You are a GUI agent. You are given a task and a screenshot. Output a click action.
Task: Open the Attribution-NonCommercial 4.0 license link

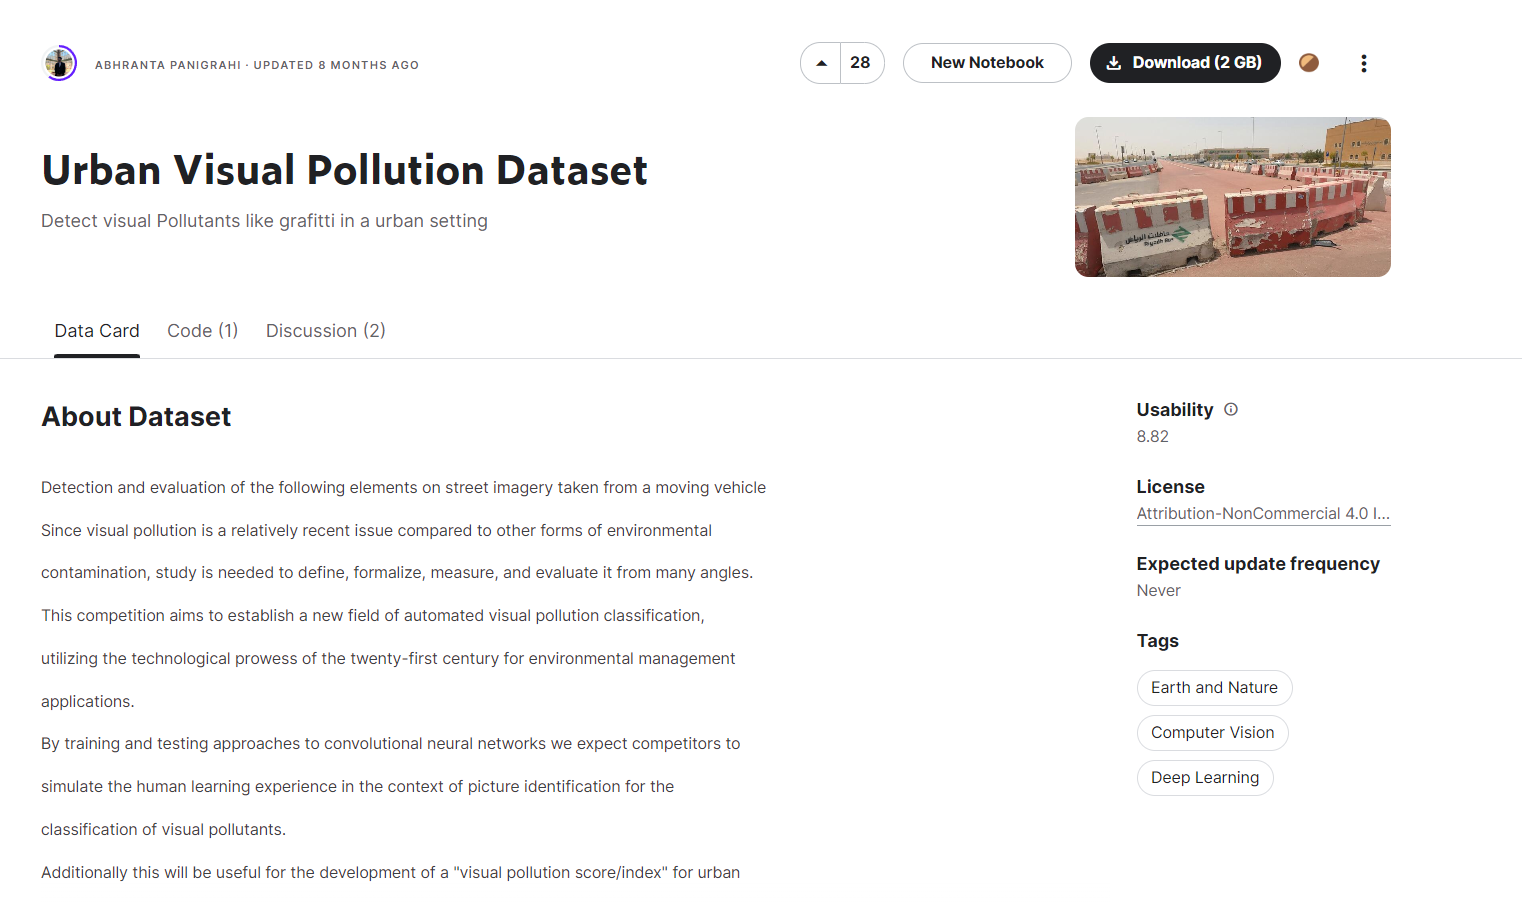(1263, 514)
